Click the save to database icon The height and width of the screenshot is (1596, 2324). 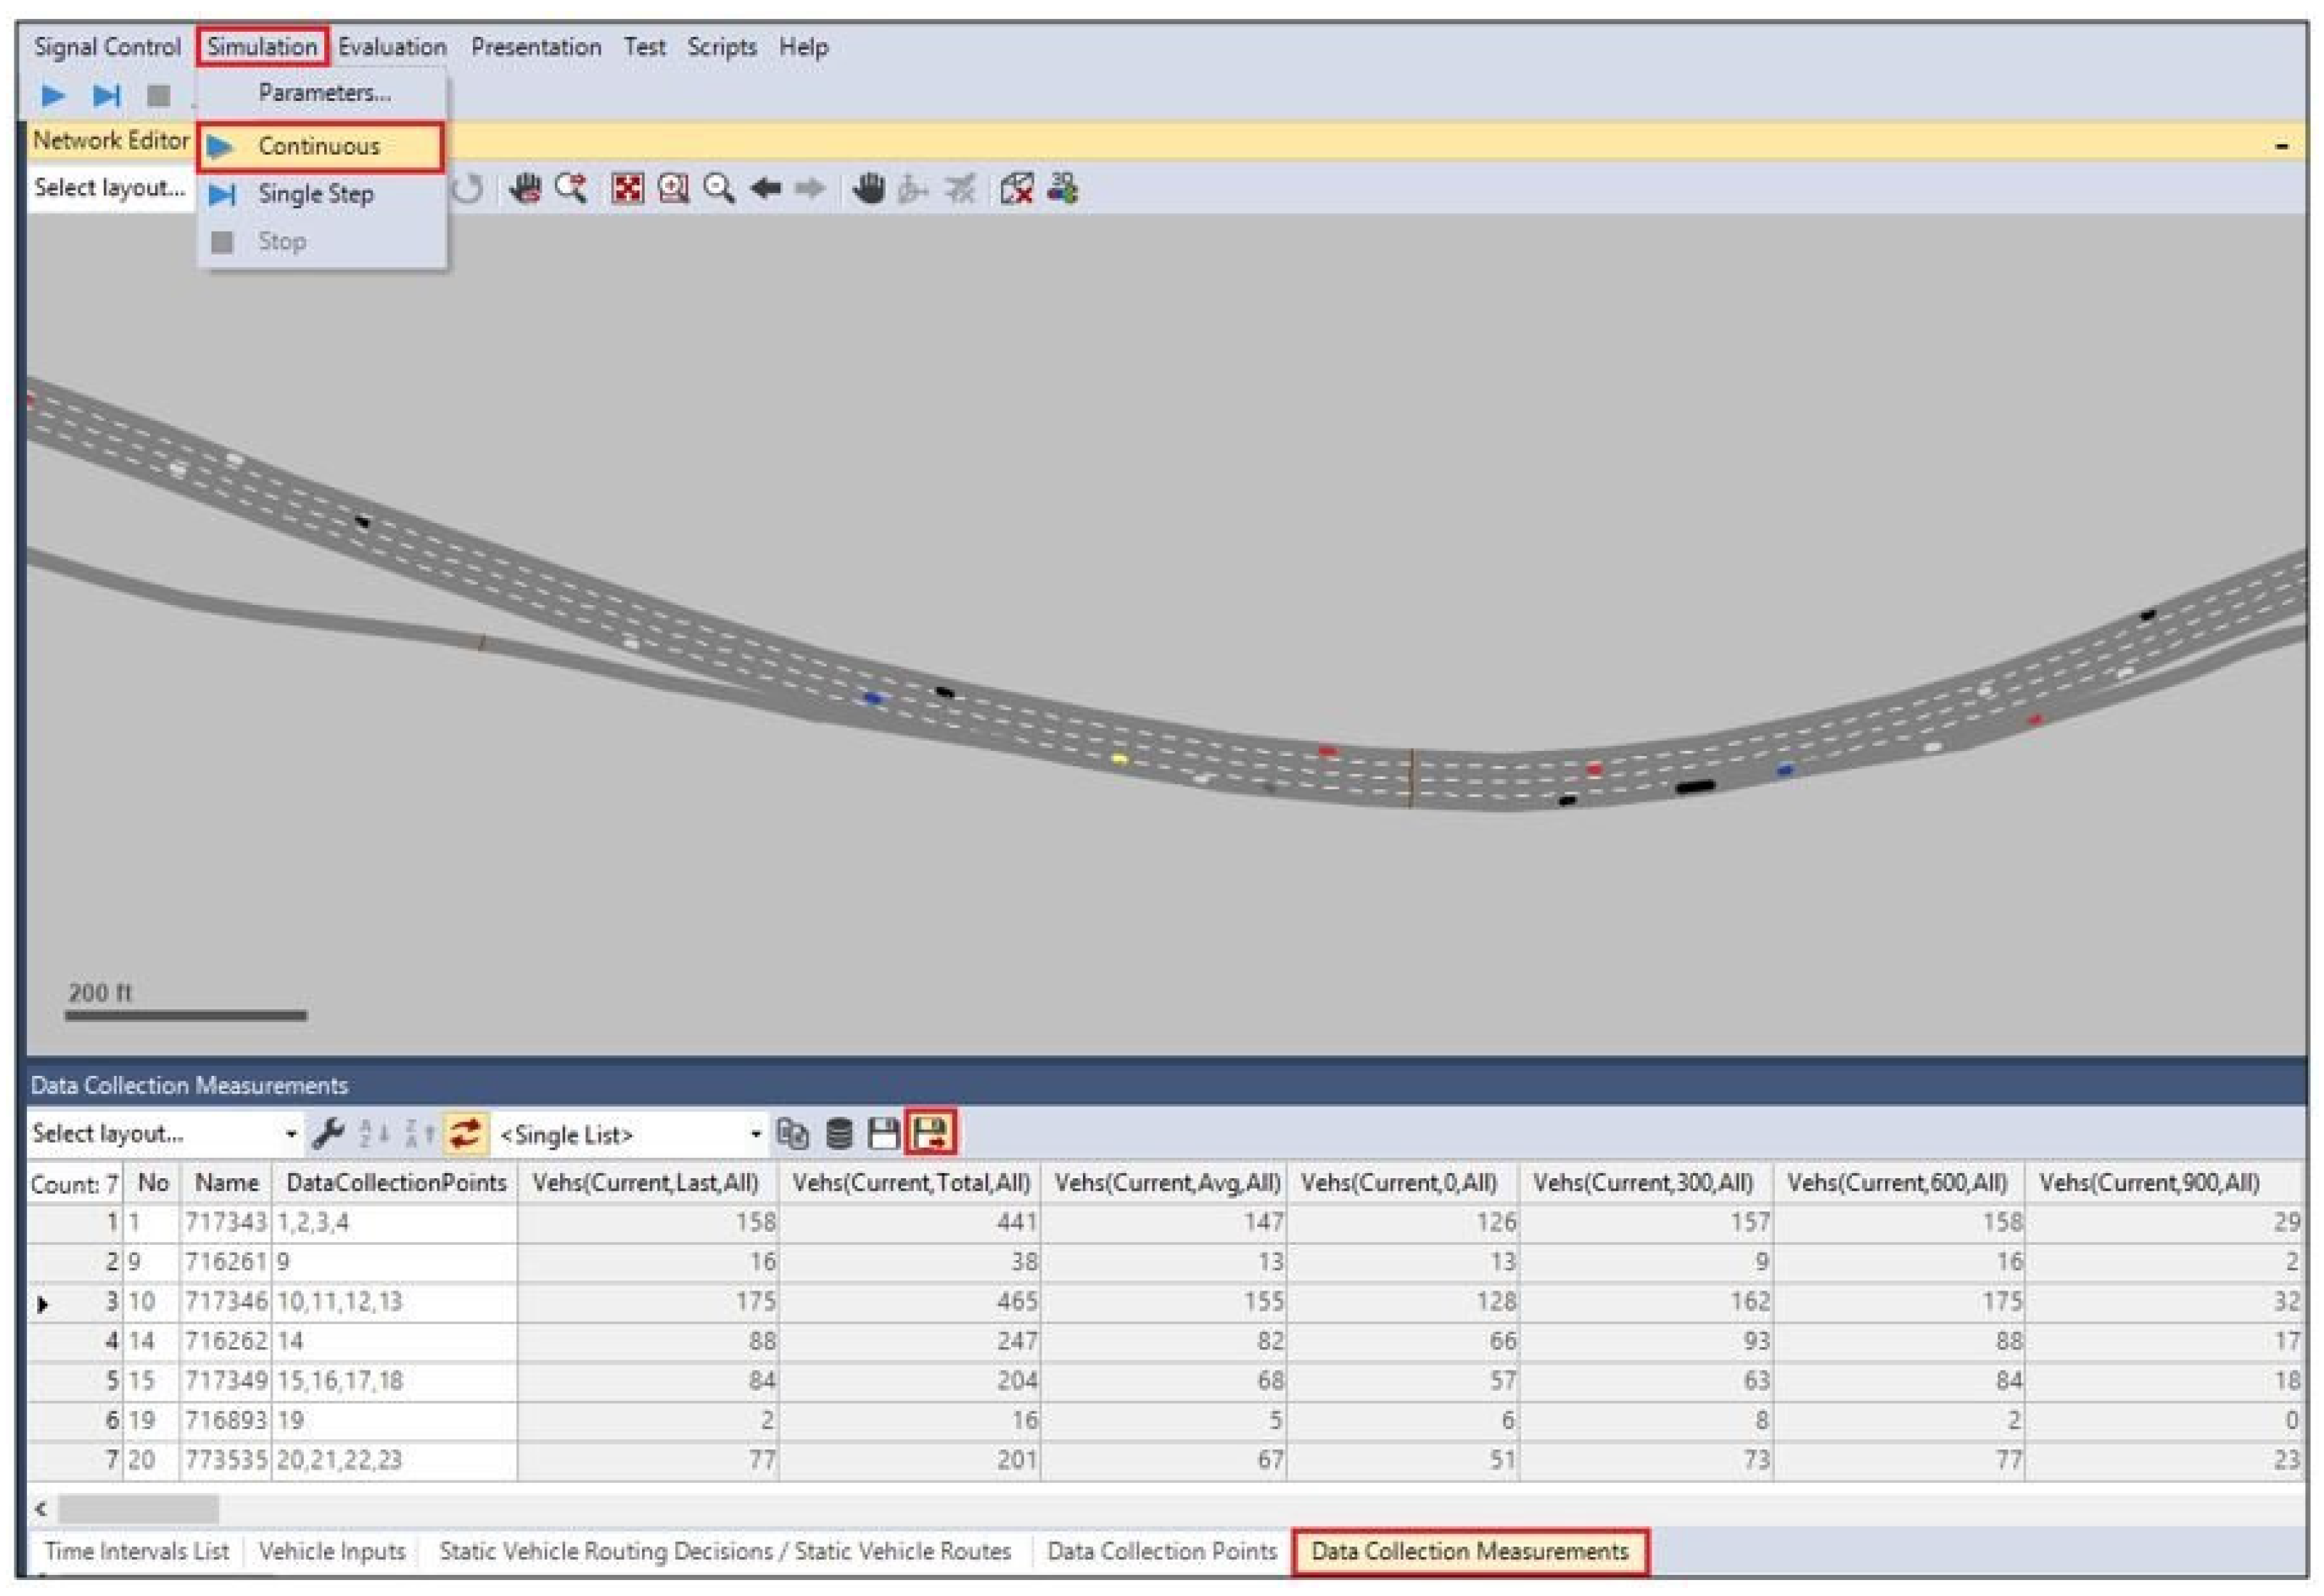pos(840,1133)
